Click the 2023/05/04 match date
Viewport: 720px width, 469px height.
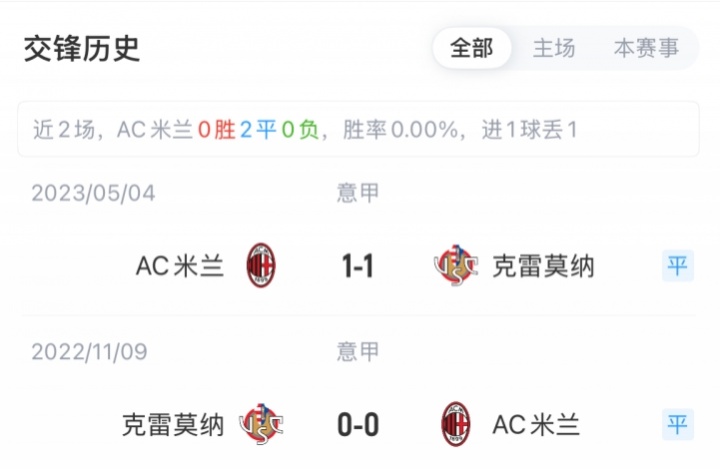pyautogui.click(x=93, y=192)
